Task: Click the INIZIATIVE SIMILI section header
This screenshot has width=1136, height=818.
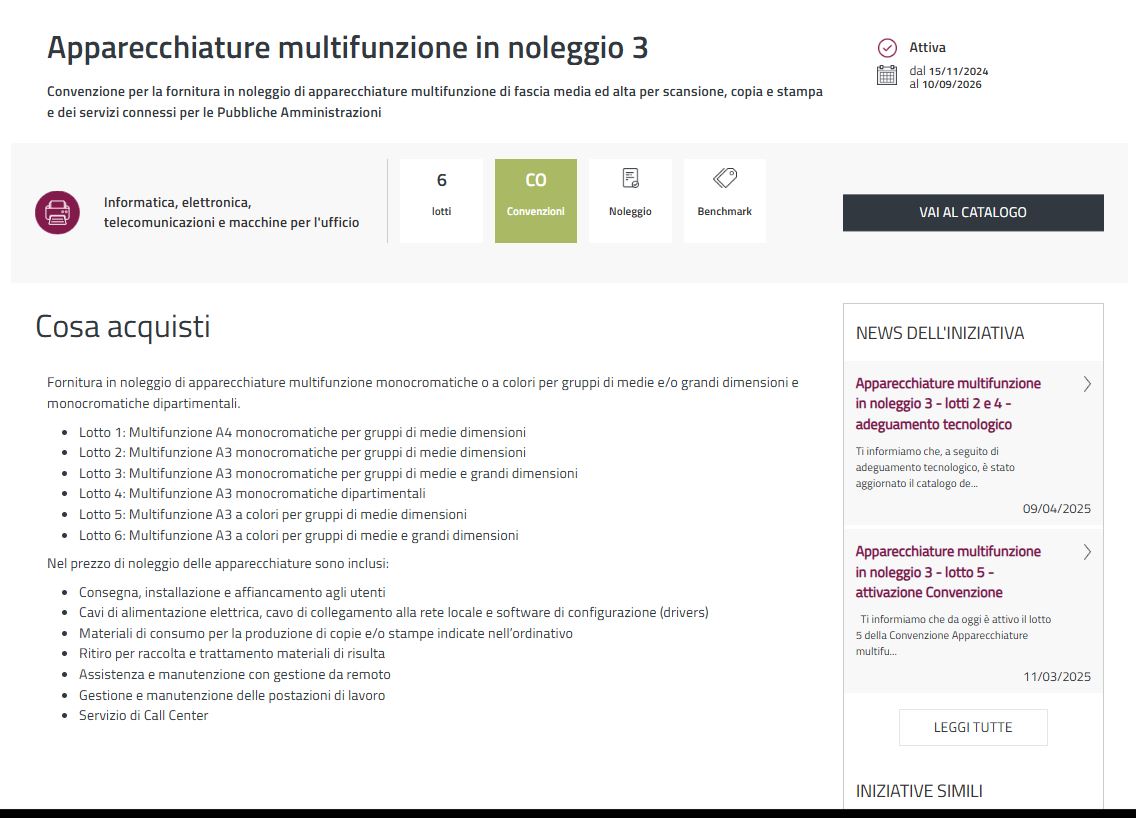Action: 918,791
